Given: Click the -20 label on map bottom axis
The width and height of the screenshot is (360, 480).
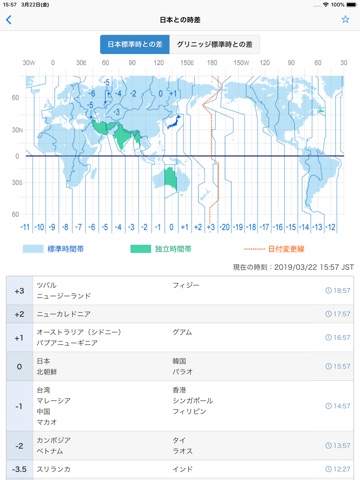Looking at the screenshot, I should (x=225, y=227).
